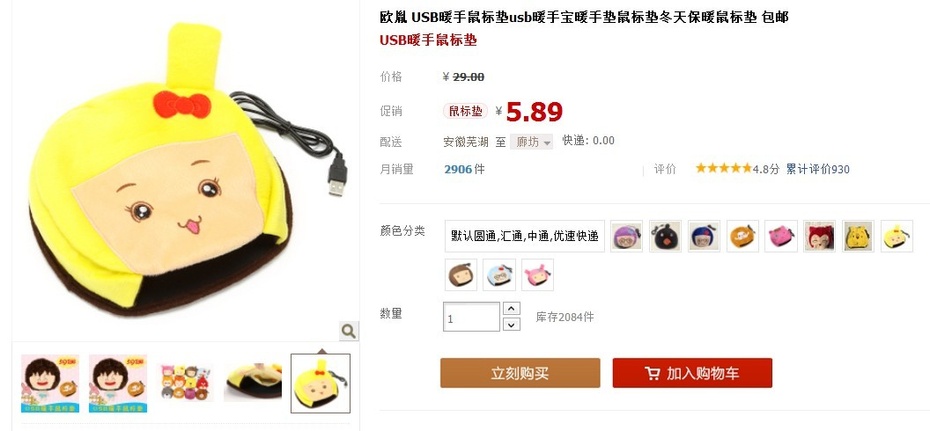The image size is (930, 431).
Task: Select the 默认圆通,汇通,中通,优速快递 option
Action: pos(525,236)
